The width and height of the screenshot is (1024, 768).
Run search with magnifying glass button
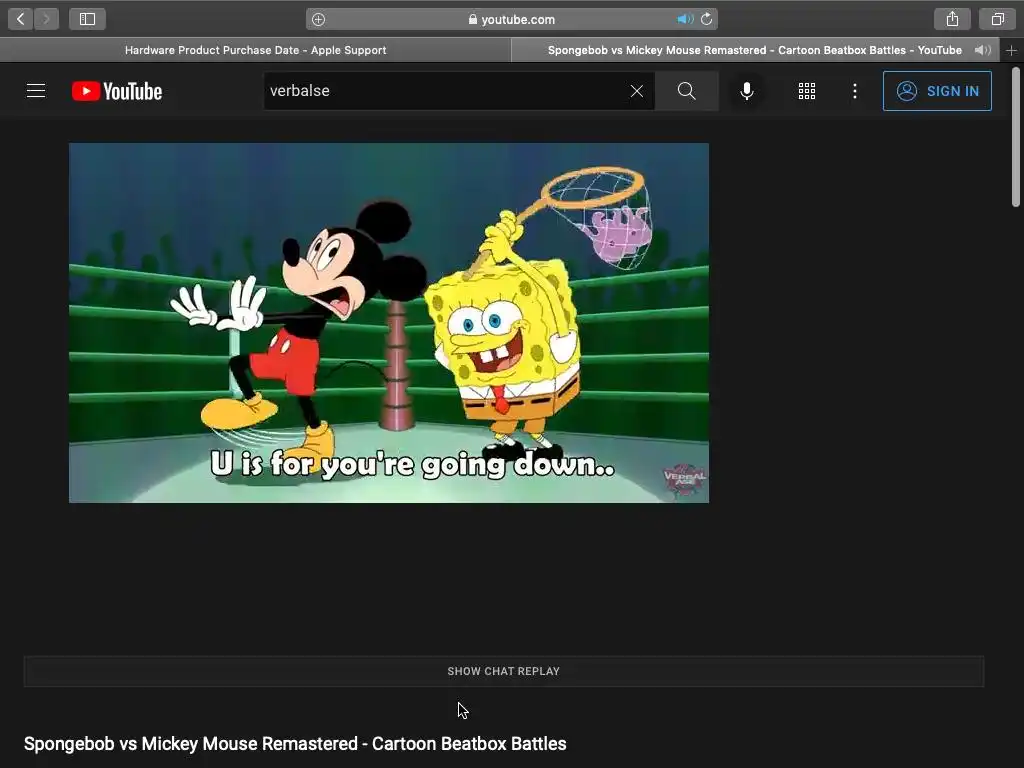686,91
